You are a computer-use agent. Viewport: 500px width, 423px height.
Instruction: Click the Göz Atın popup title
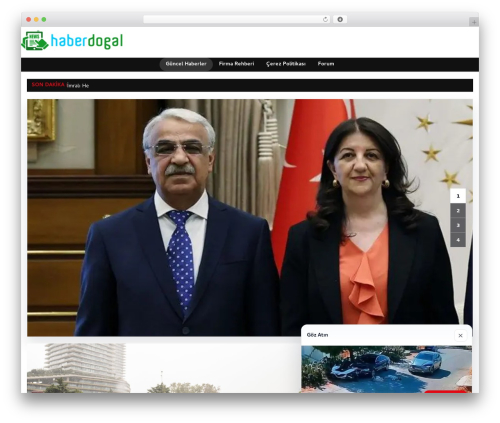point(317,335)
